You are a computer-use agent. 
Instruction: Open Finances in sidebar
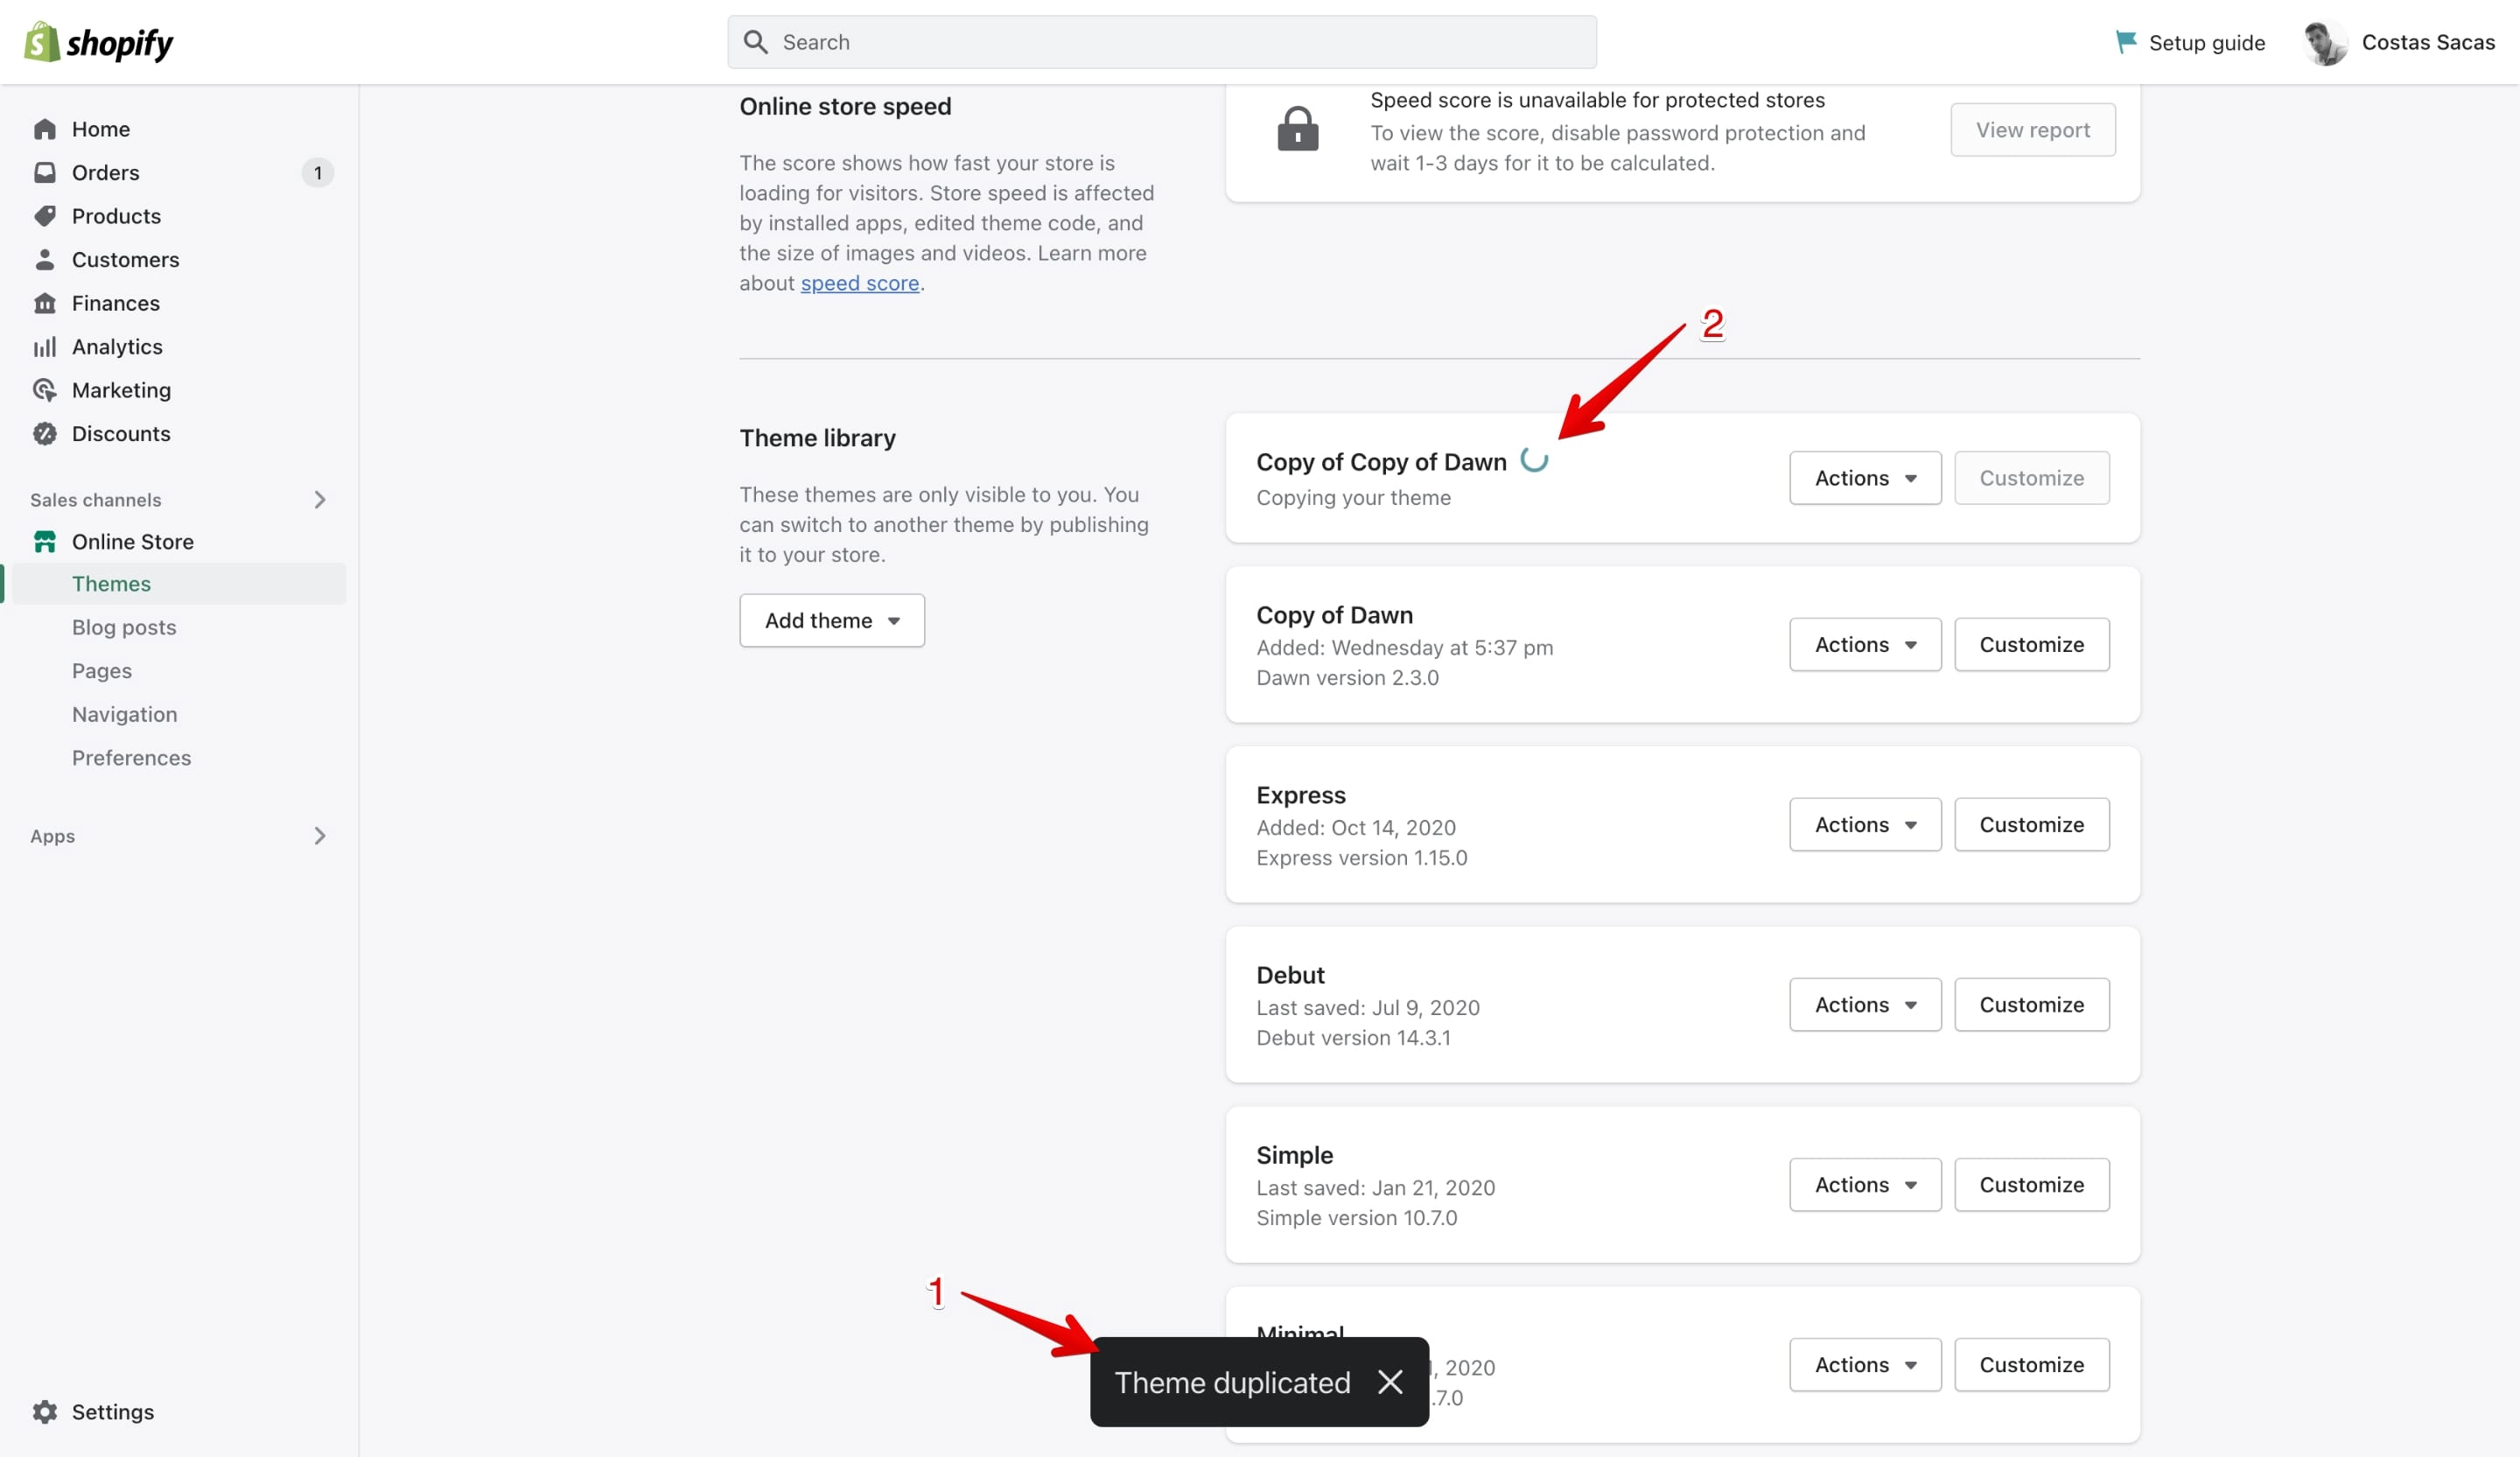click(x=115, y=303)
